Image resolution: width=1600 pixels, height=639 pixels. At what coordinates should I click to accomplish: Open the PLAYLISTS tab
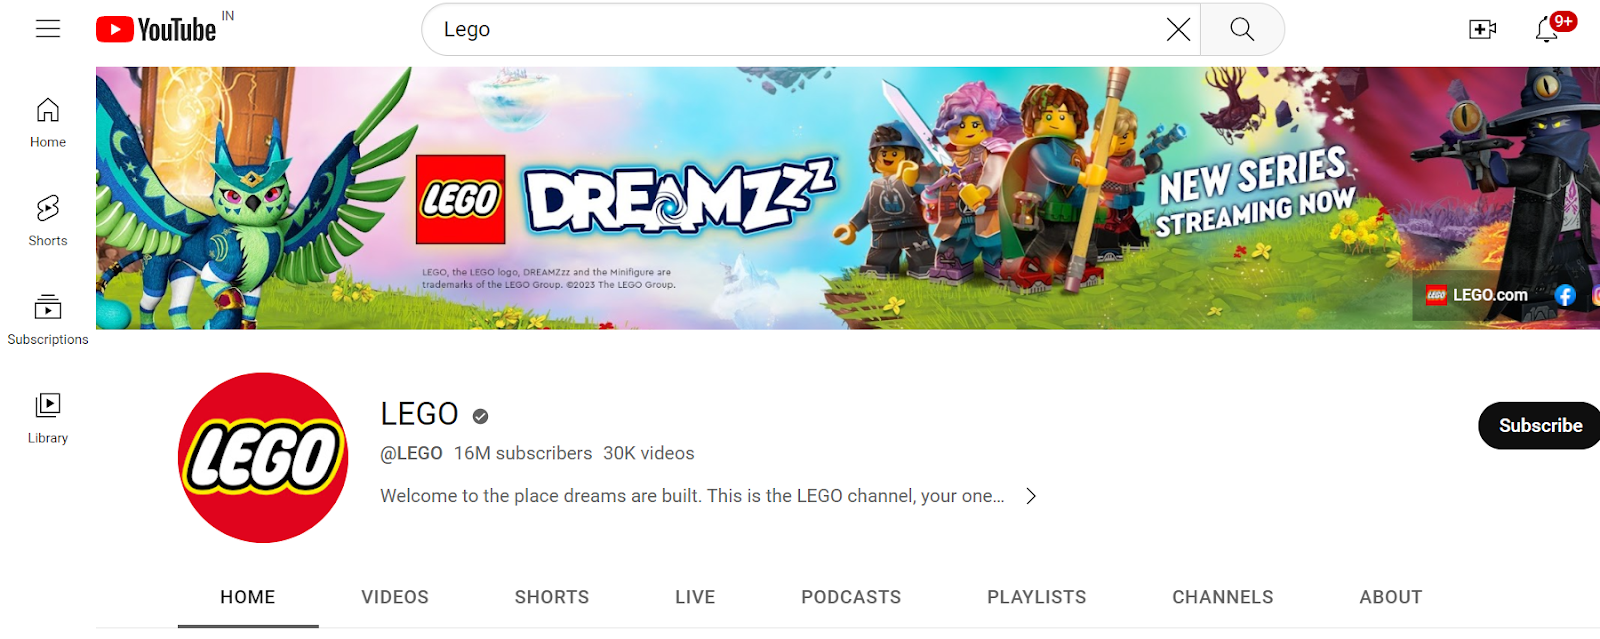coord(1037,597)
